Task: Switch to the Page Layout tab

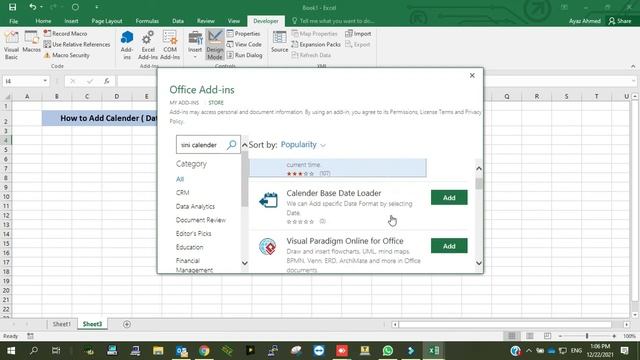Action: (x=107, y=21)
